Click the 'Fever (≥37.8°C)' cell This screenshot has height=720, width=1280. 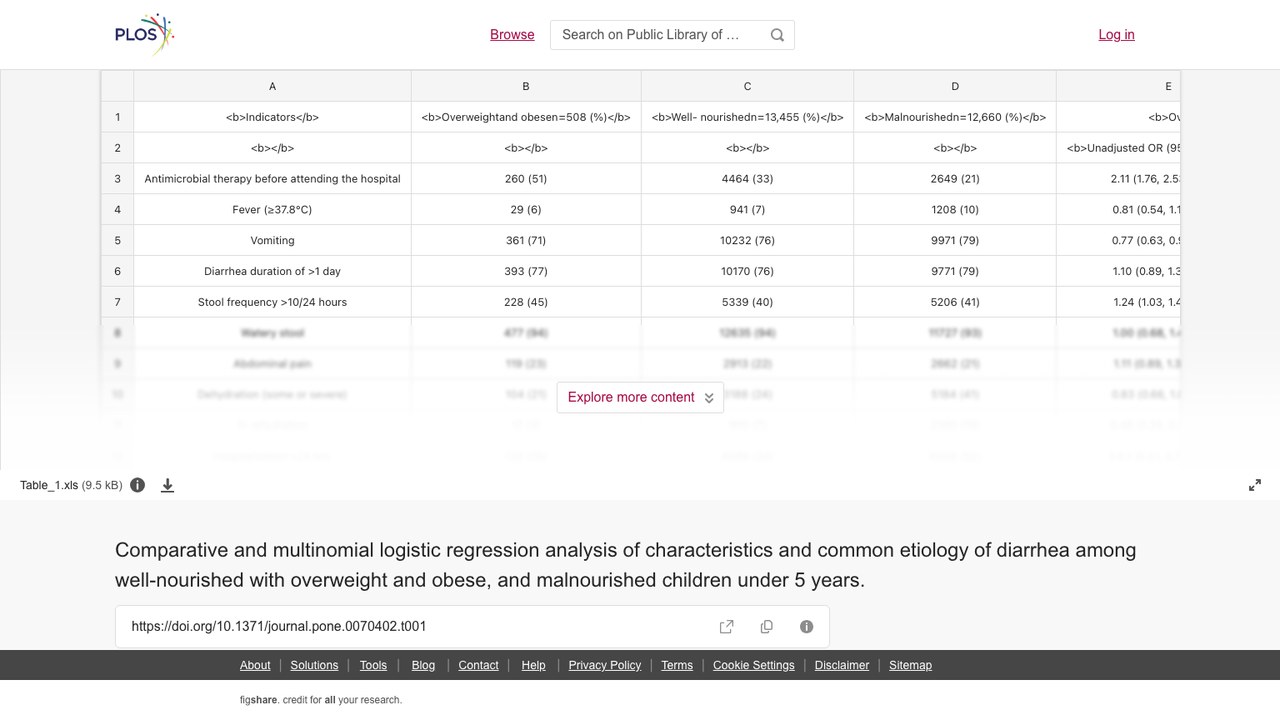(x=272, y=210)
